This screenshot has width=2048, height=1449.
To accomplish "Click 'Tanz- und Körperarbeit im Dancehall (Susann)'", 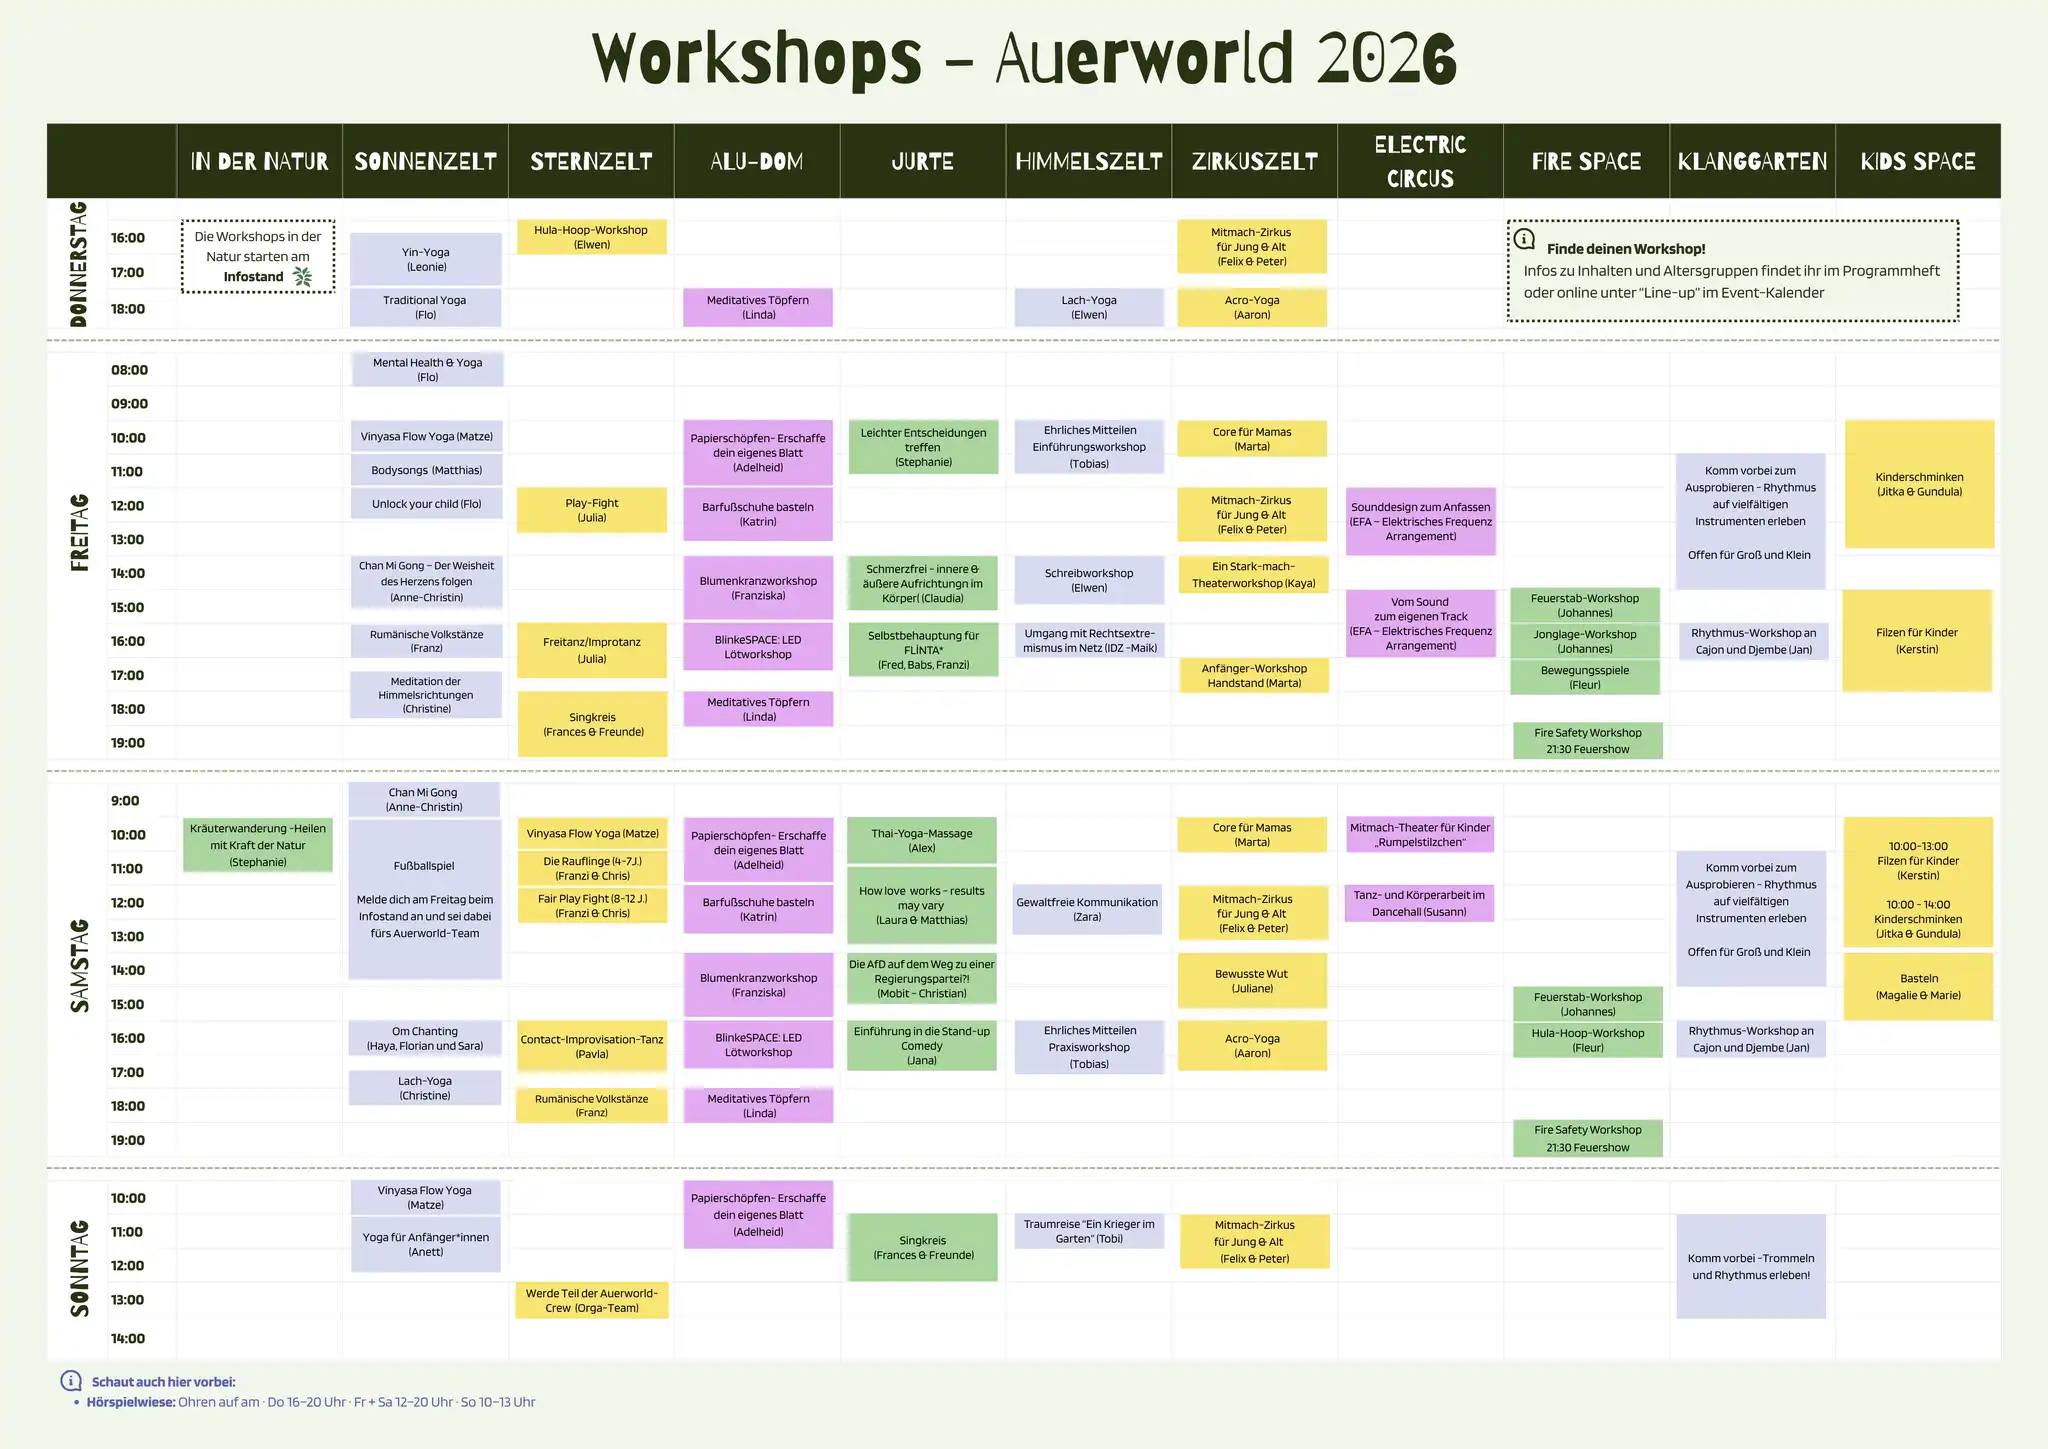I will point(1420,903).
